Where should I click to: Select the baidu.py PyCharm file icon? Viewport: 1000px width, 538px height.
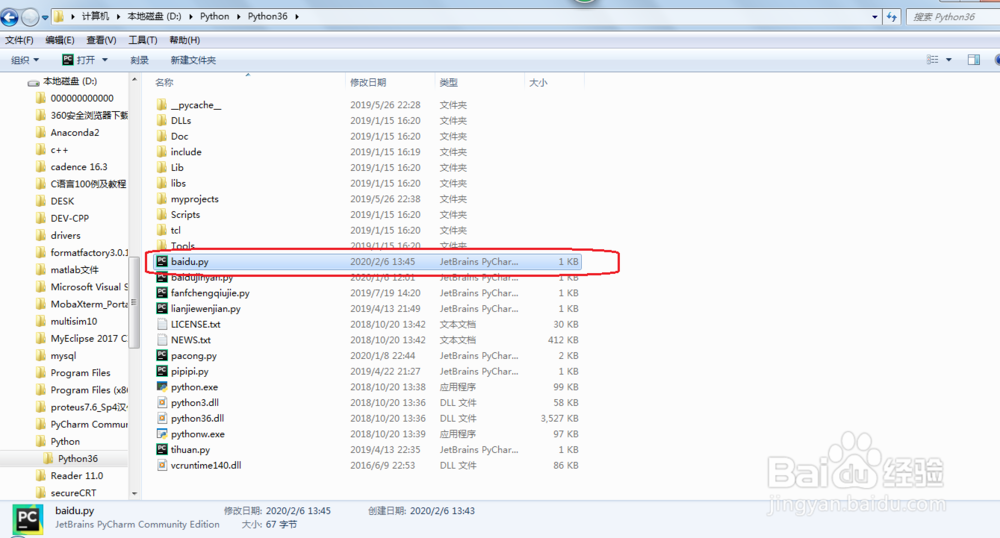162,261
